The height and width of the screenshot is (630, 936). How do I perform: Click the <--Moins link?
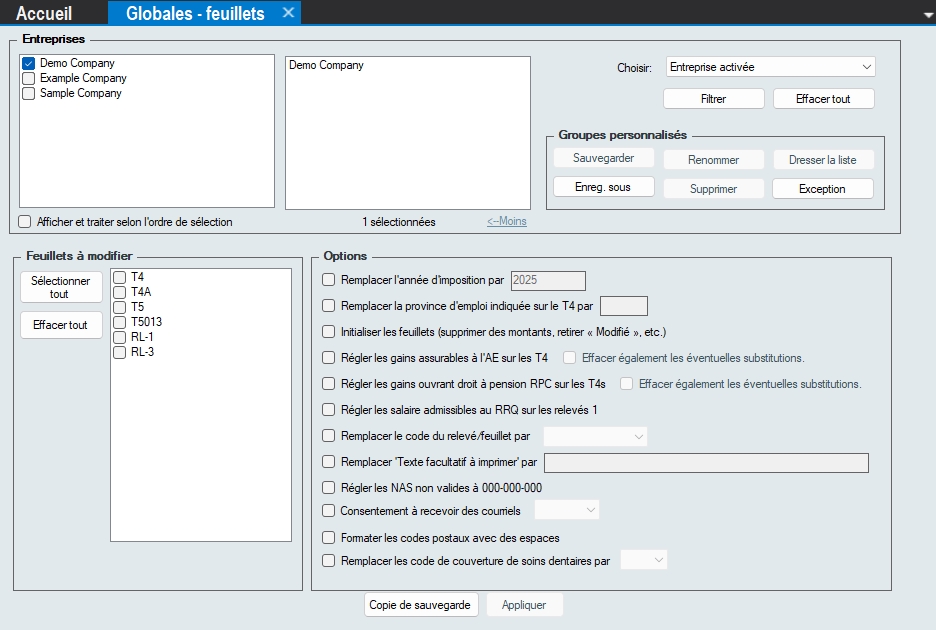tap(507, 222)
